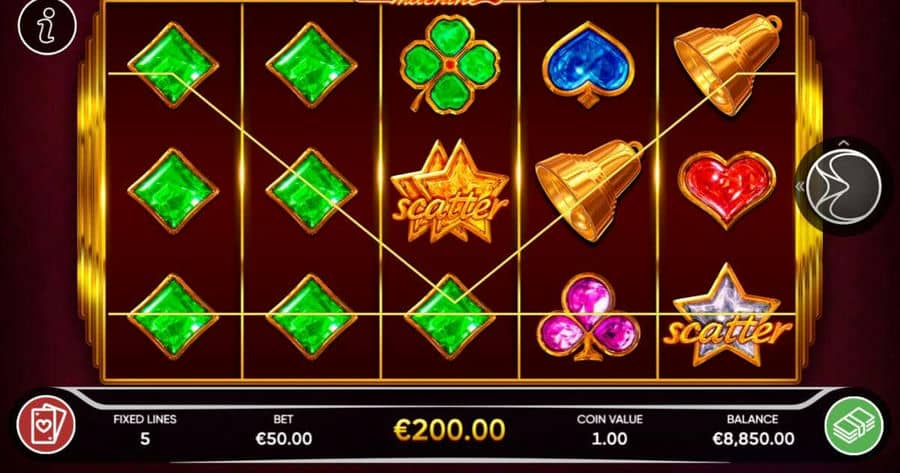Click the golden bell in fourth reel
This screenshot has height=473, width=900.
589,189
